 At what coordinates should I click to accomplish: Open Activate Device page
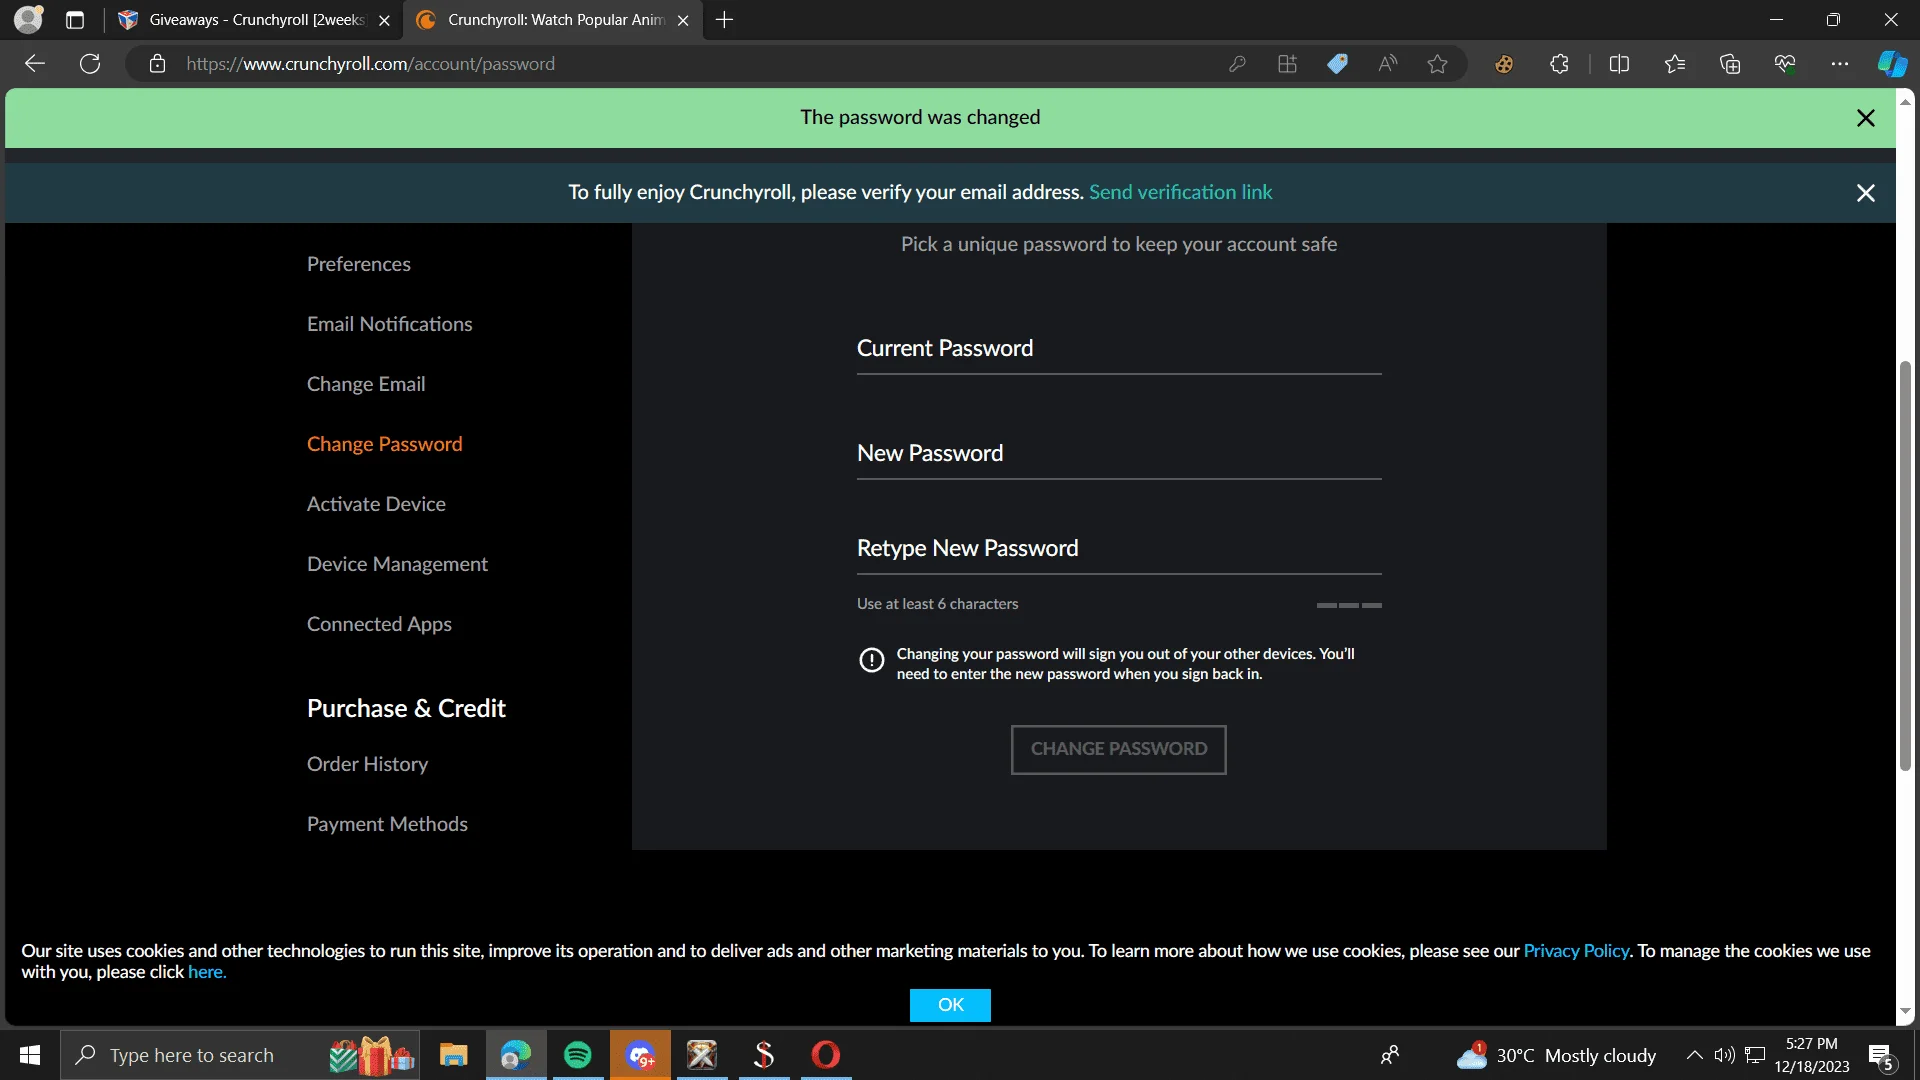pos(376,504)
